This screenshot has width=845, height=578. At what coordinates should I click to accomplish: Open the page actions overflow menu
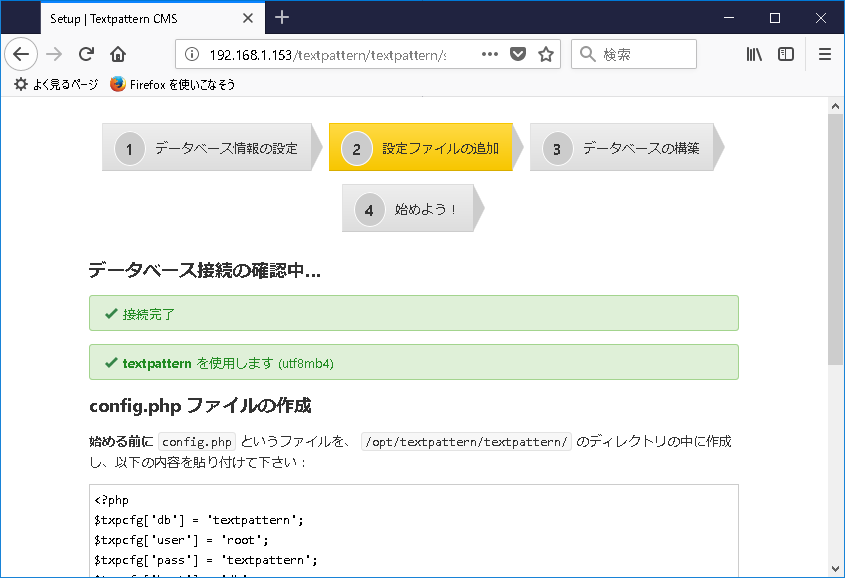(x=489, y=54)
